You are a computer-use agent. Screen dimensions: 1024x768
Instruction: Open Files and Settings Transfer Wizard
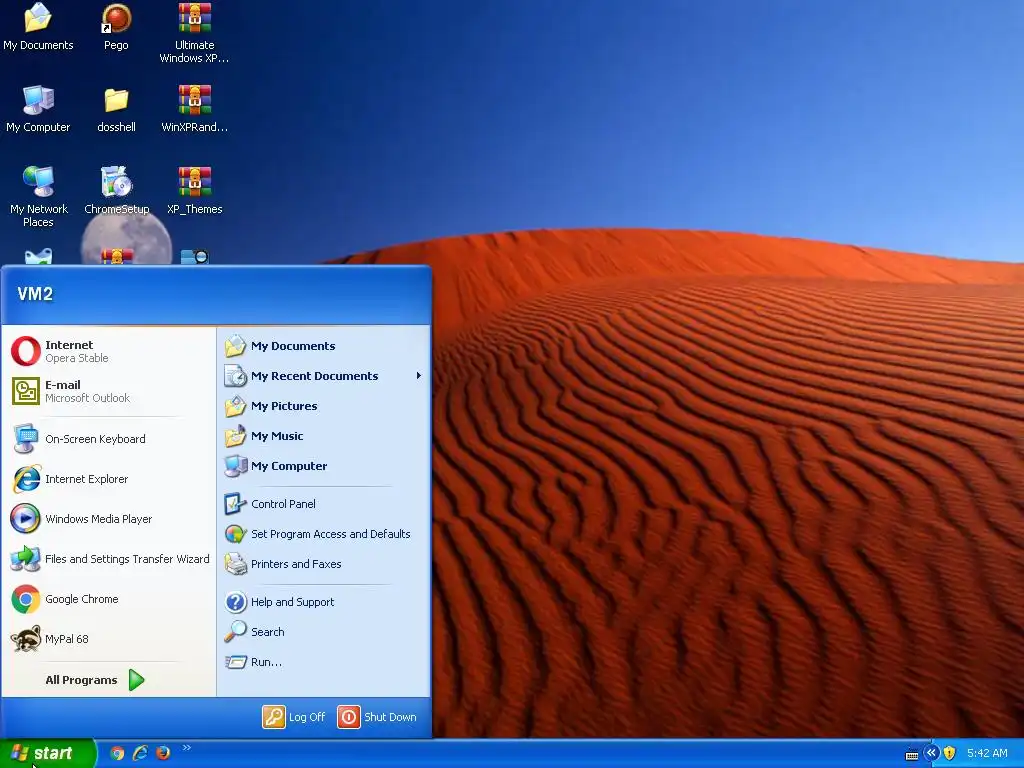tap(108, 559)
